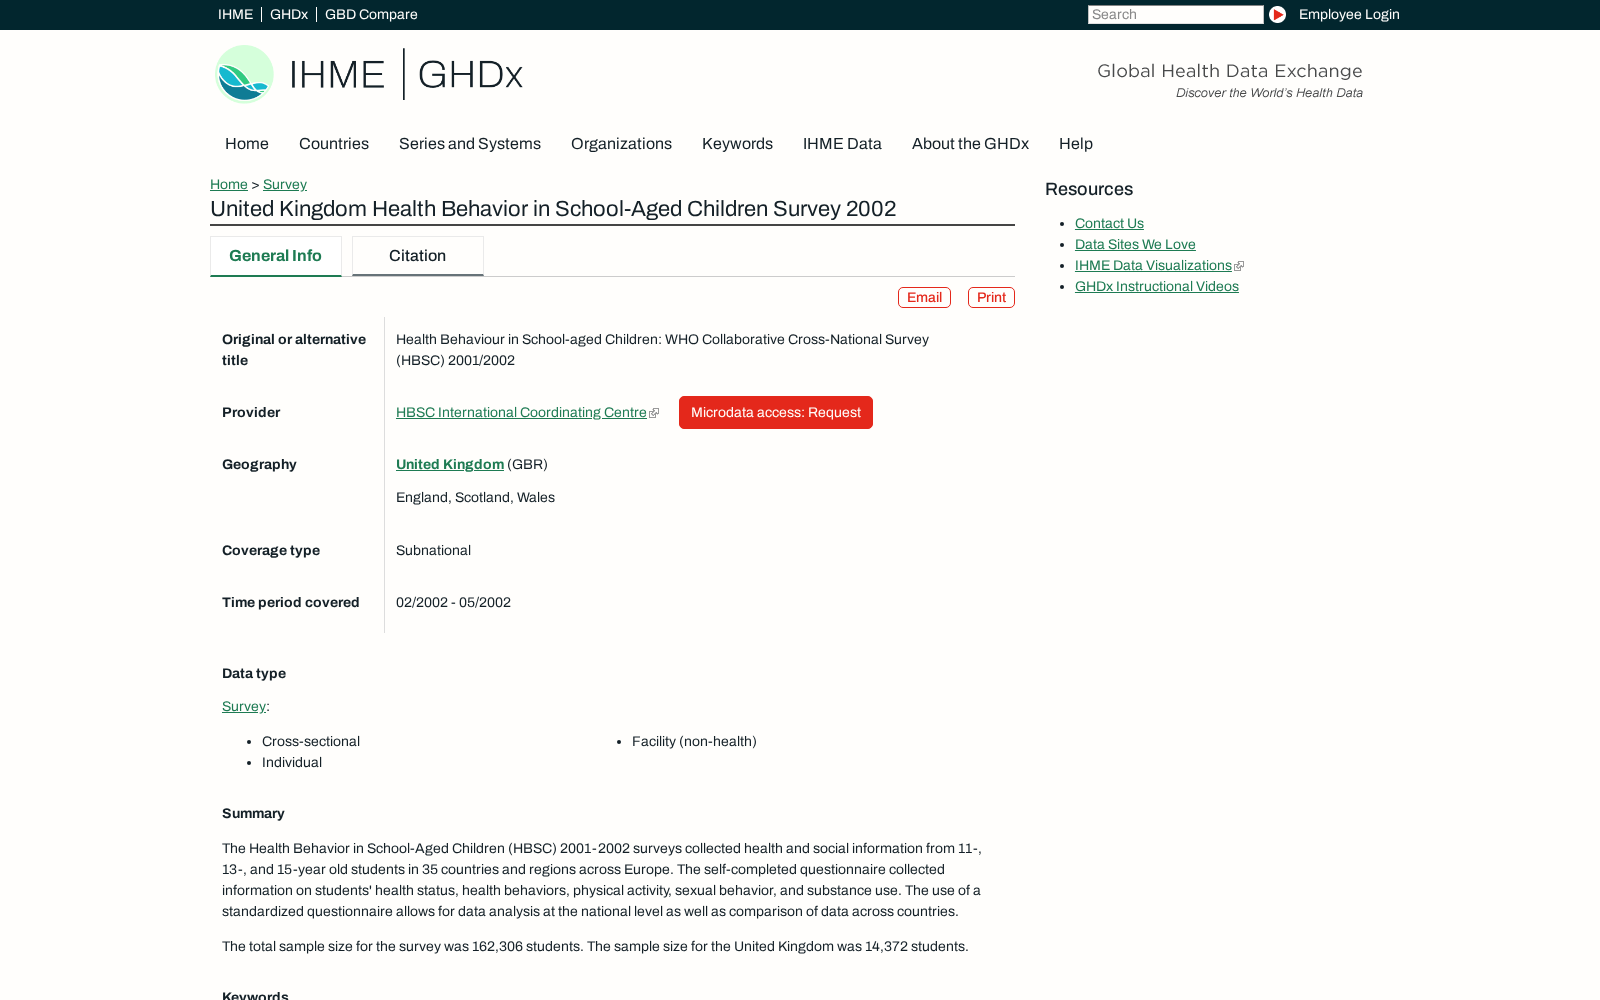
Task: Open the GHDx link in top bar
Action: tap(289, 14)
